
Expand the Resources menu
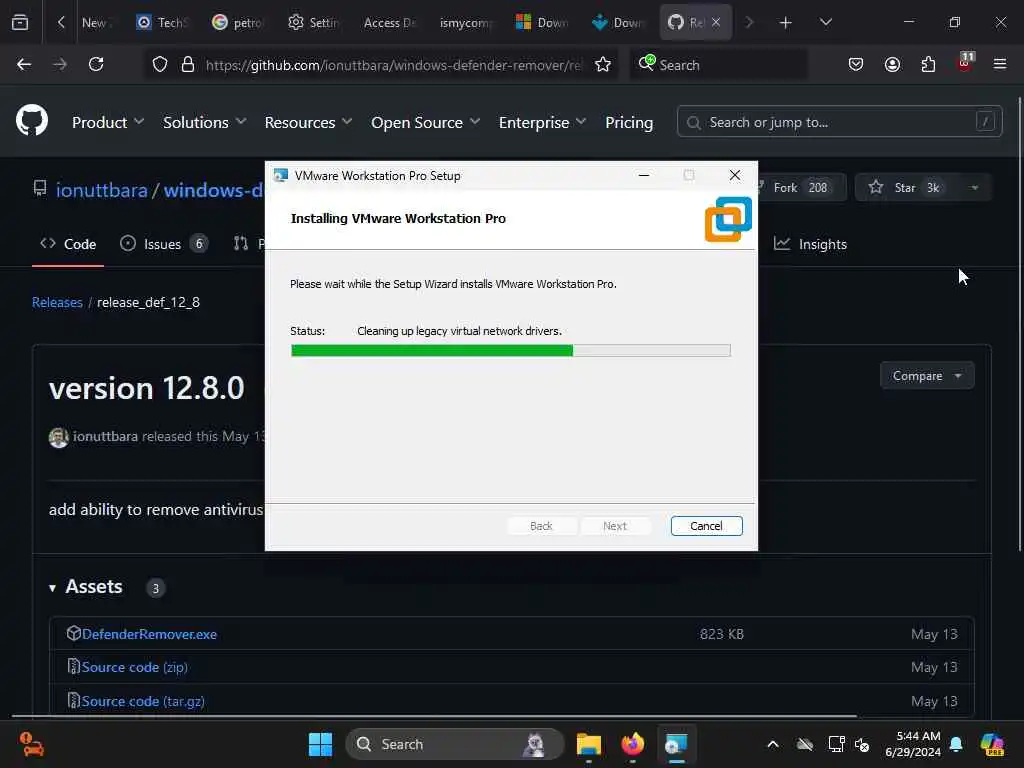[x=308, y=122]
